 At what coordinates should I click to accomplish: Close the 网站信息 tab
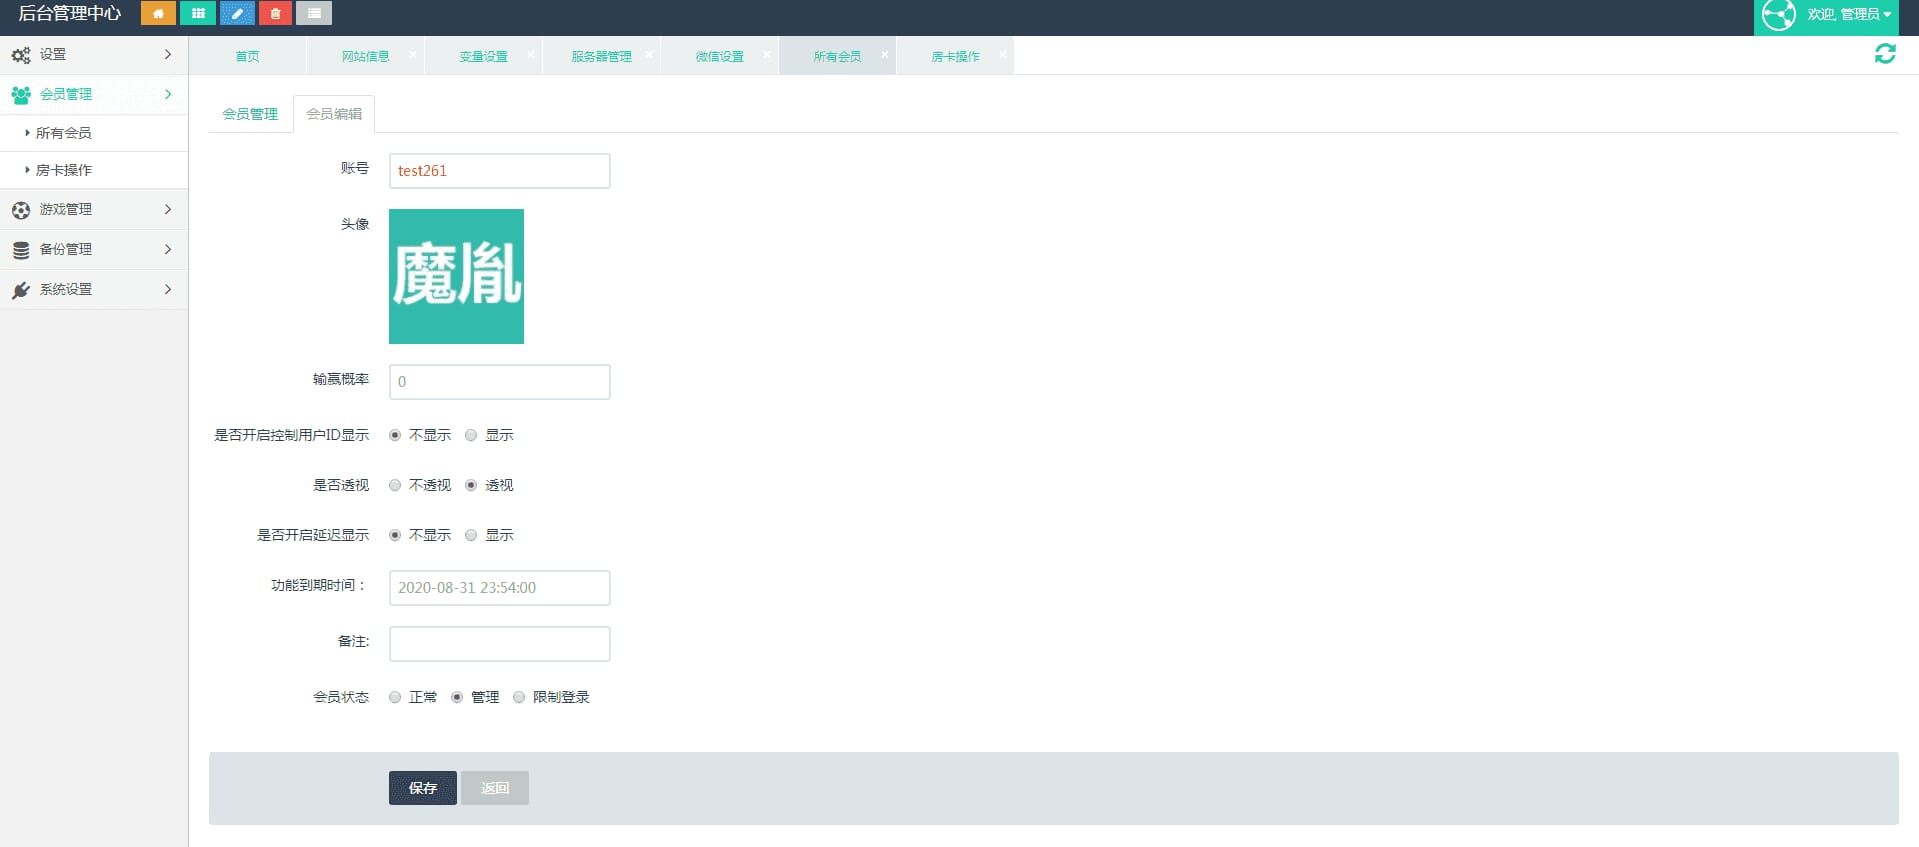click(413, 55)
